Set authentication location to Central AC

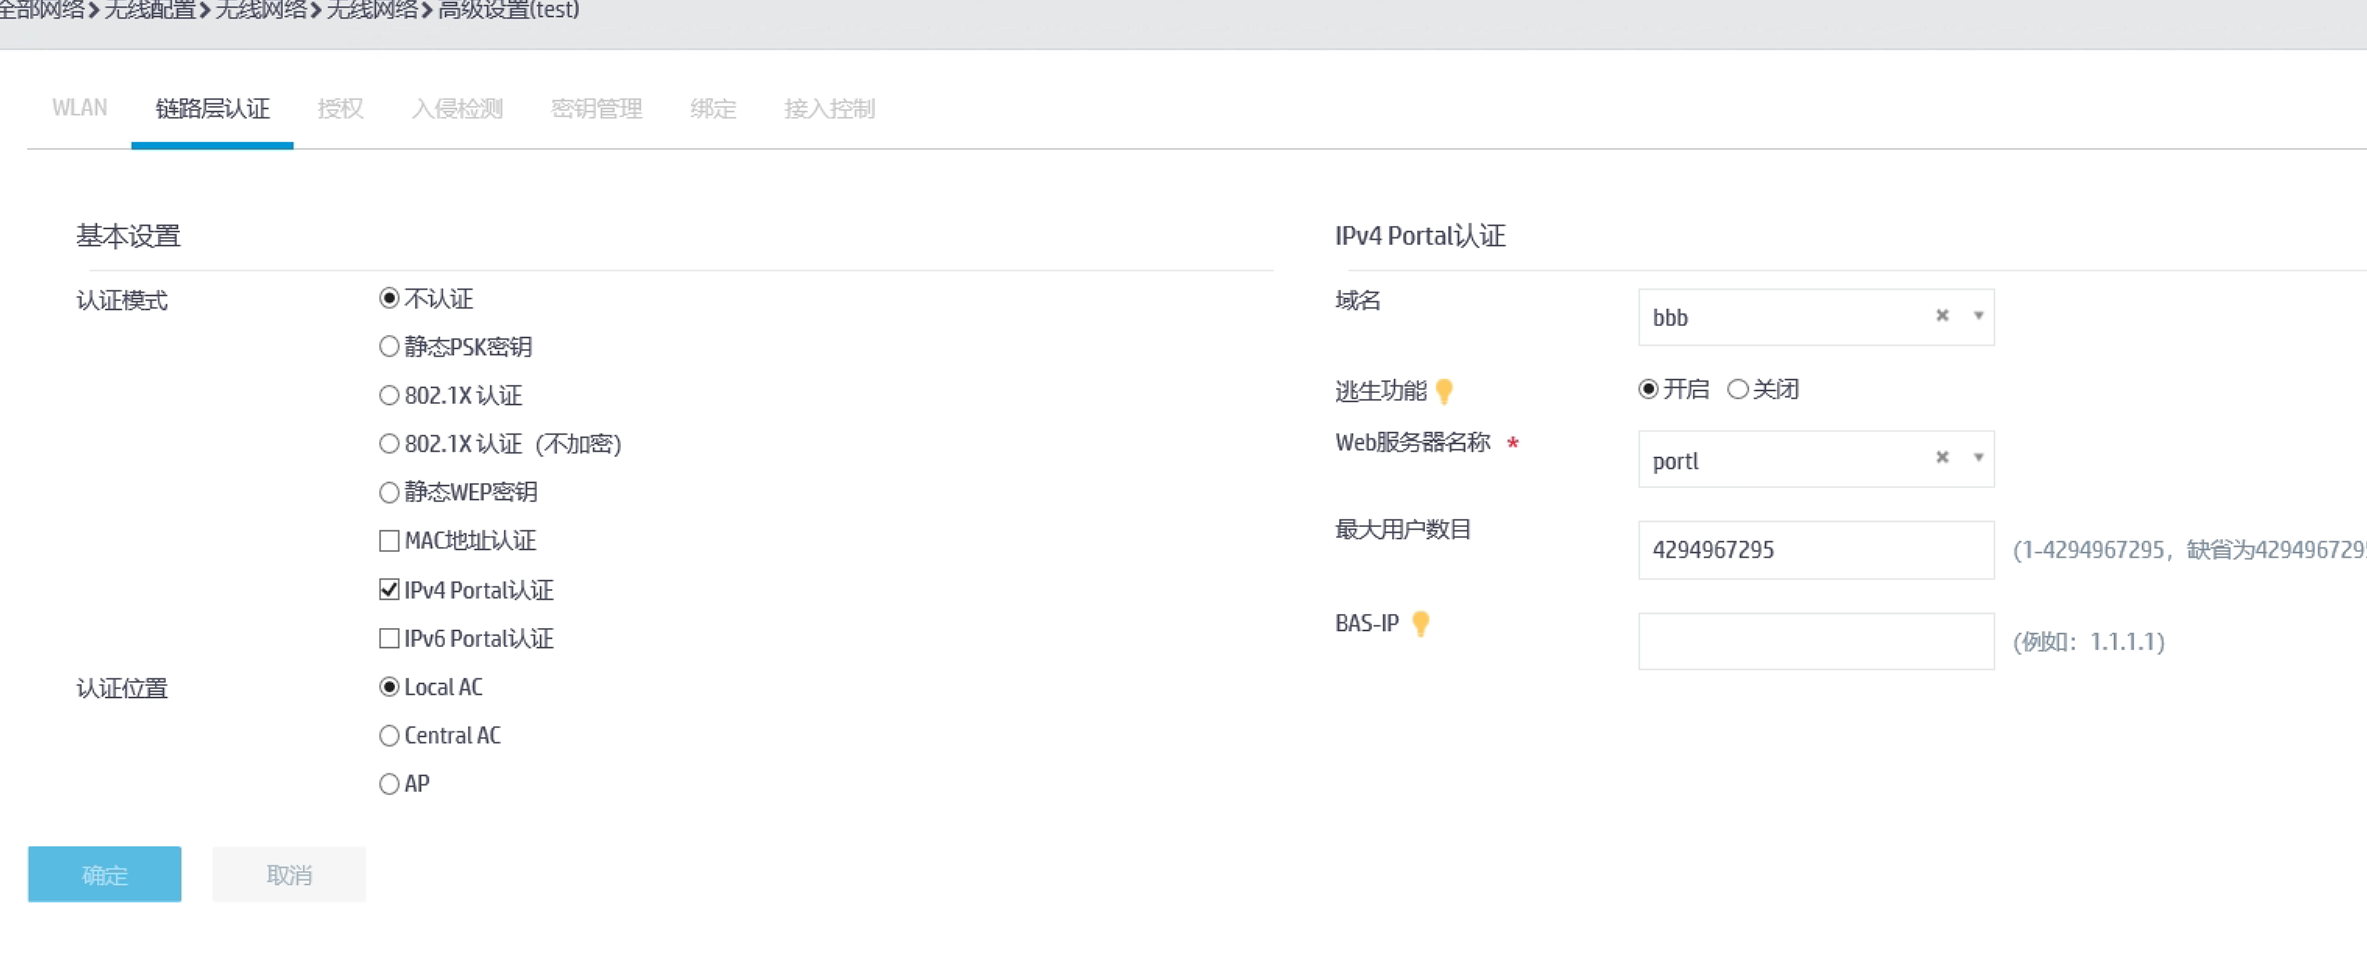[x=389, y=736]
